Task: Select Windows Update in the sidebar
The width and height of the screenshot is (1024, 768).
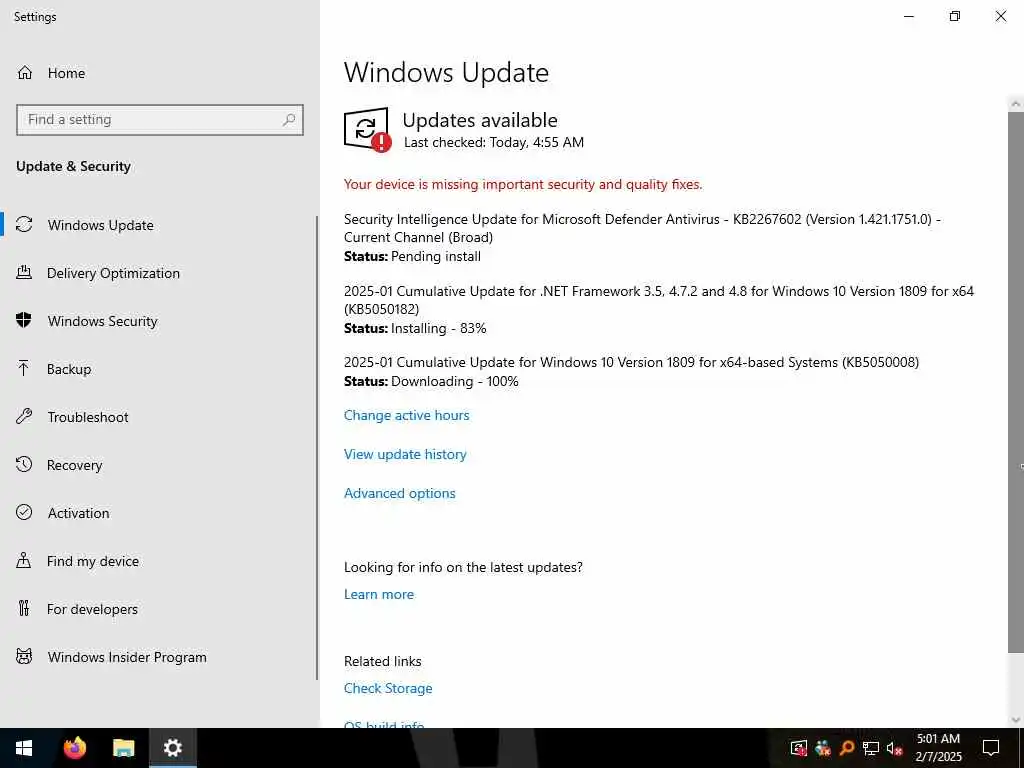Action: [x=101, y=225]
